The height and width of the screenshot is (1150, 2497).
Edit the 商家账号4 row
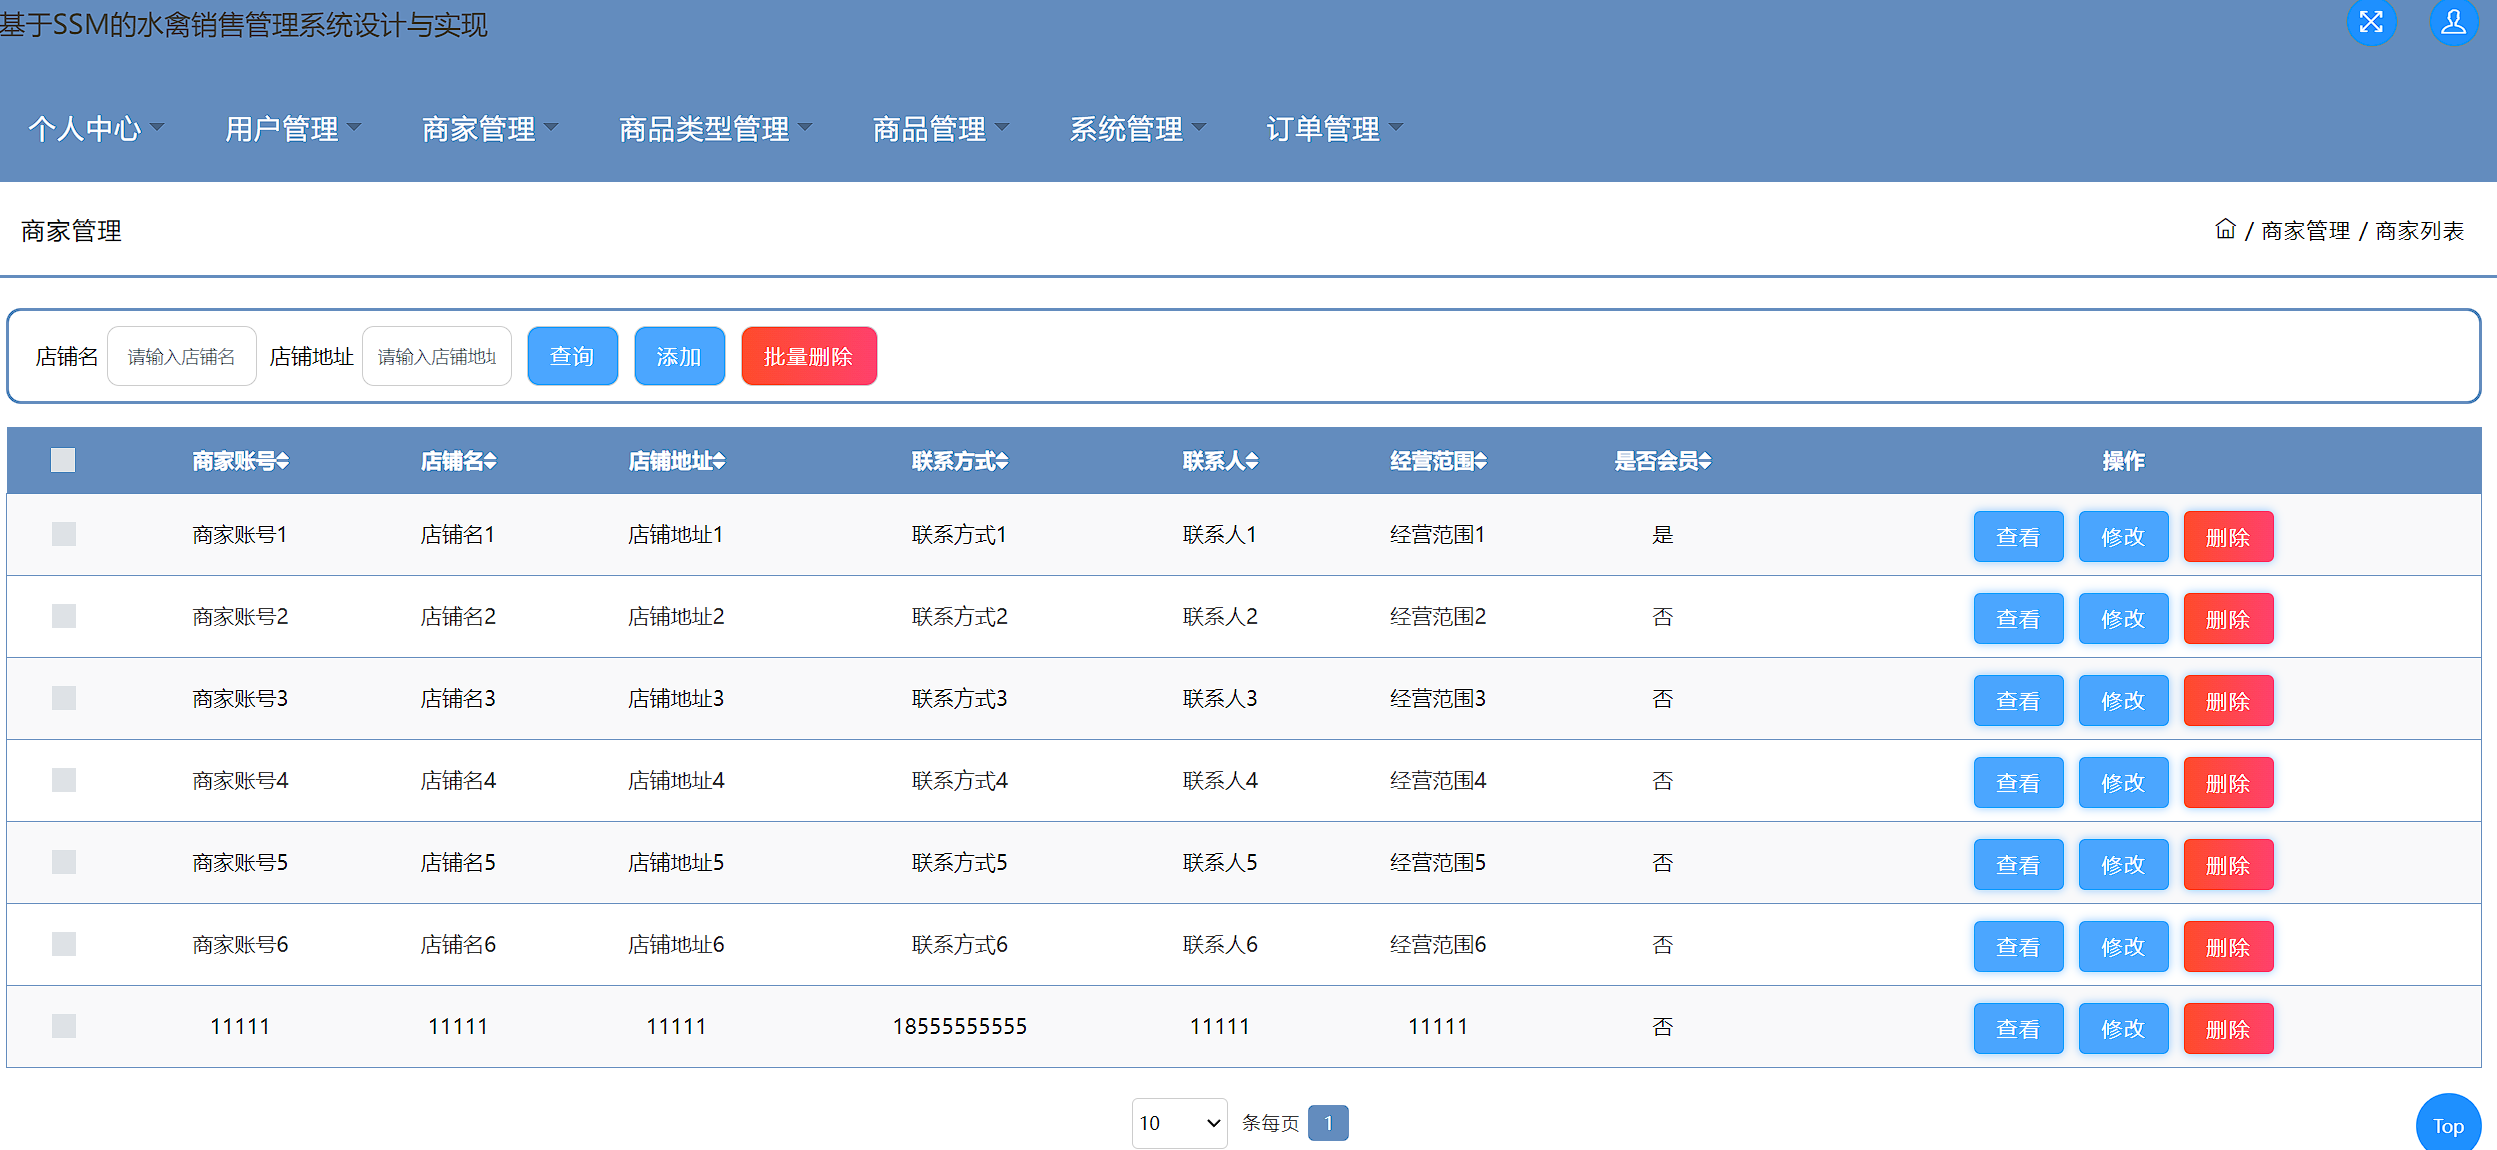coord(2124,783)
